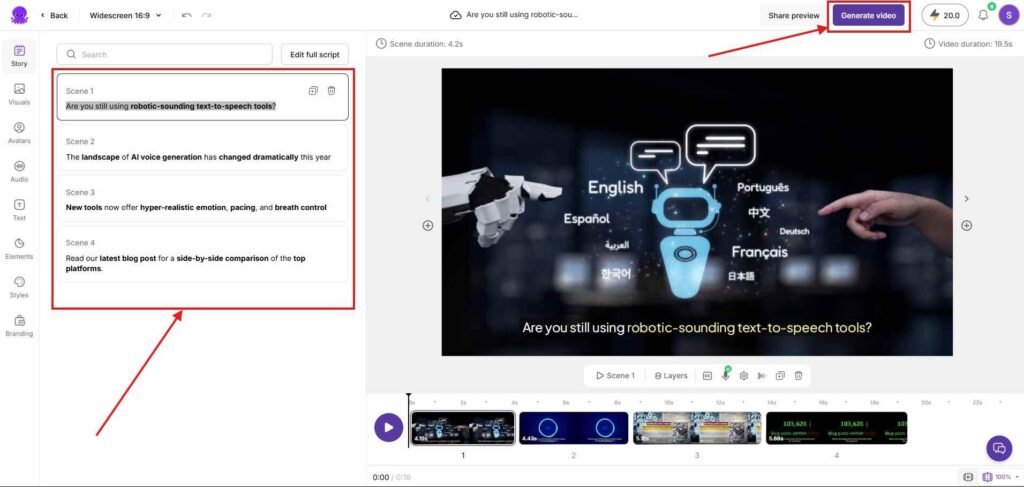Click the subtitle text on video preview
The height and width of the screenshot is (487, 1024).
coord(697,328)
